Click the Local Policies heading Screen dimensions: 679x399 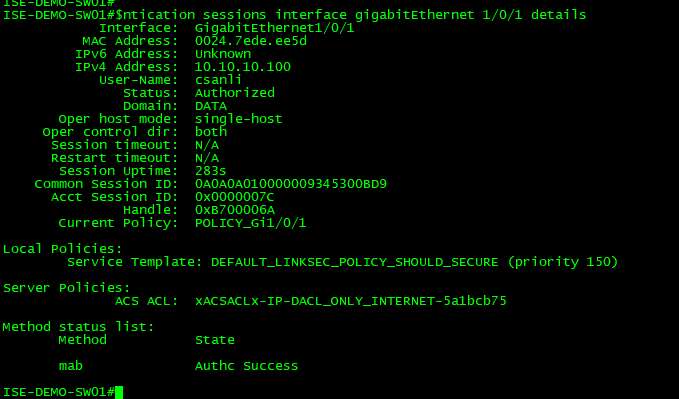63,249
